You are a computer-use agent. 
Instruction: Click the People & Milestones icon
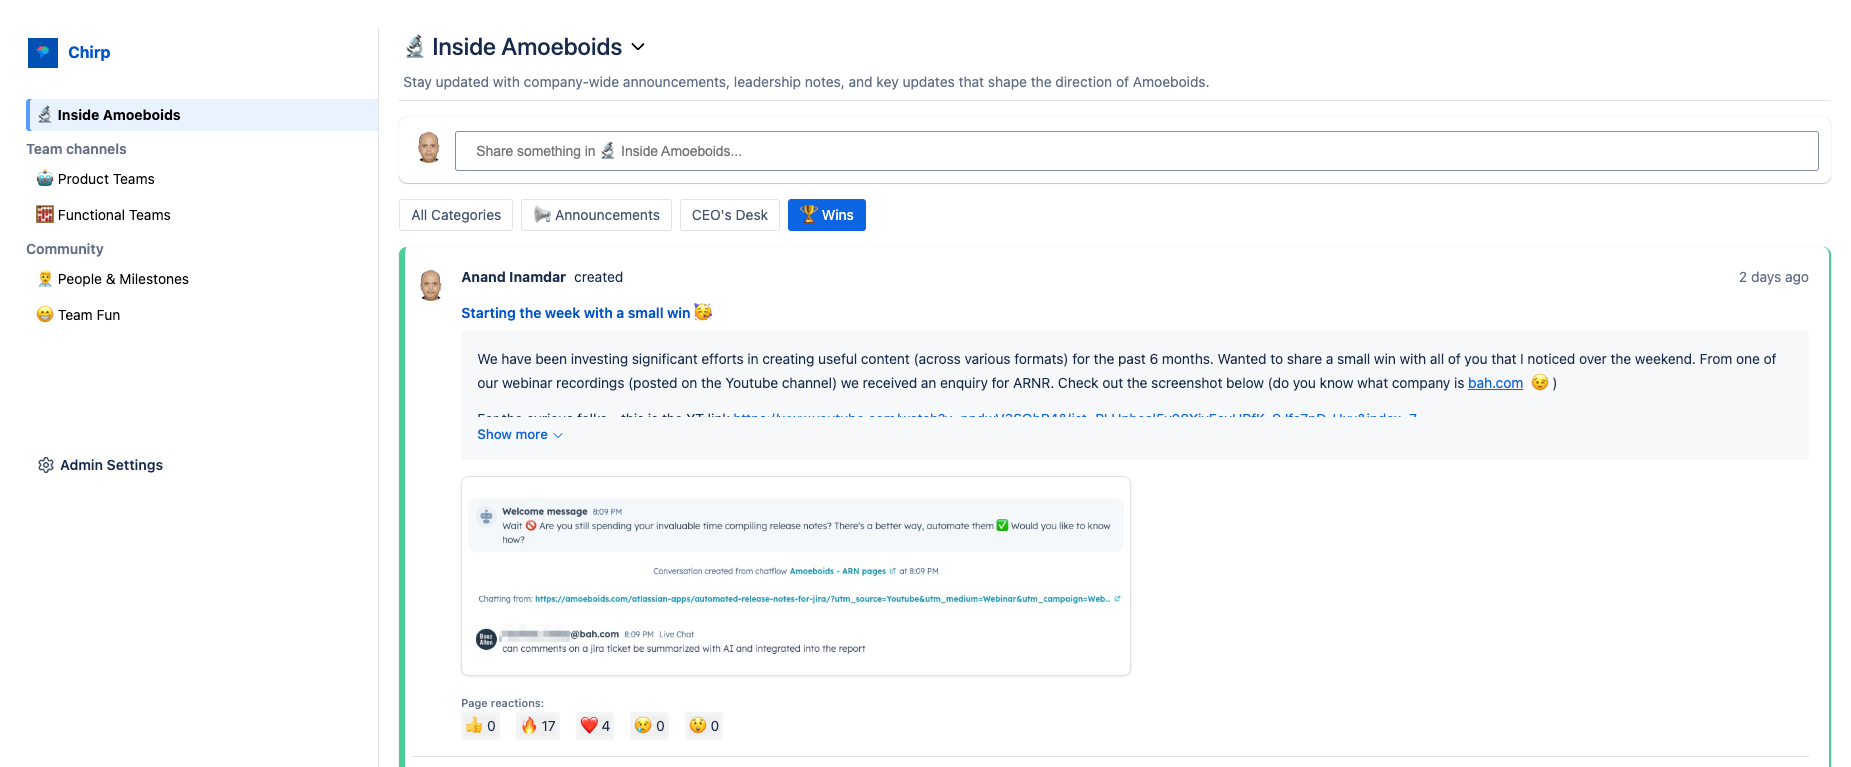[x=45, y=279]
